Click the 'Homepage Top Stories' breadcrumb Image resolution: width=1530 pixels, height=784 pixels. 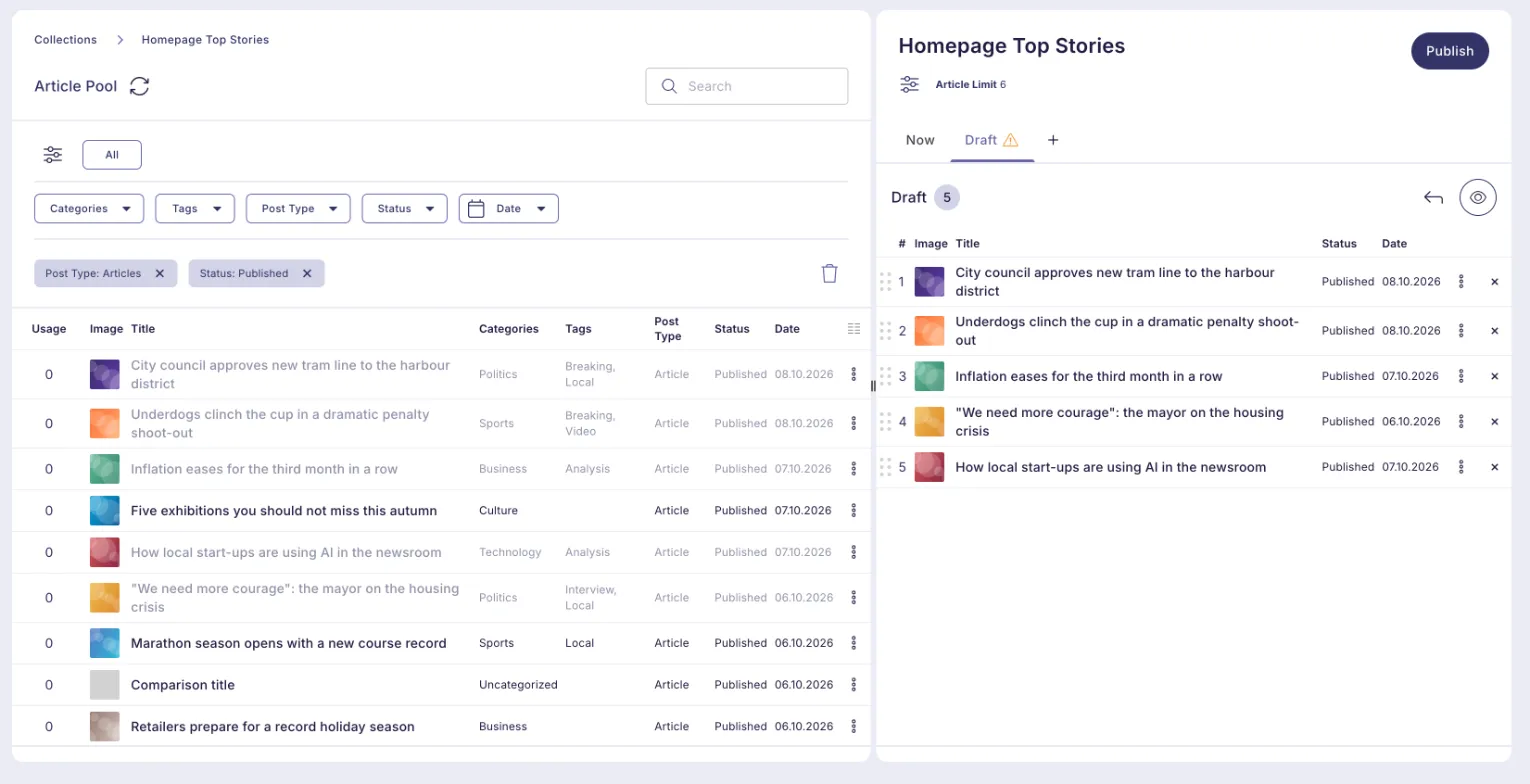pos(205,40)
